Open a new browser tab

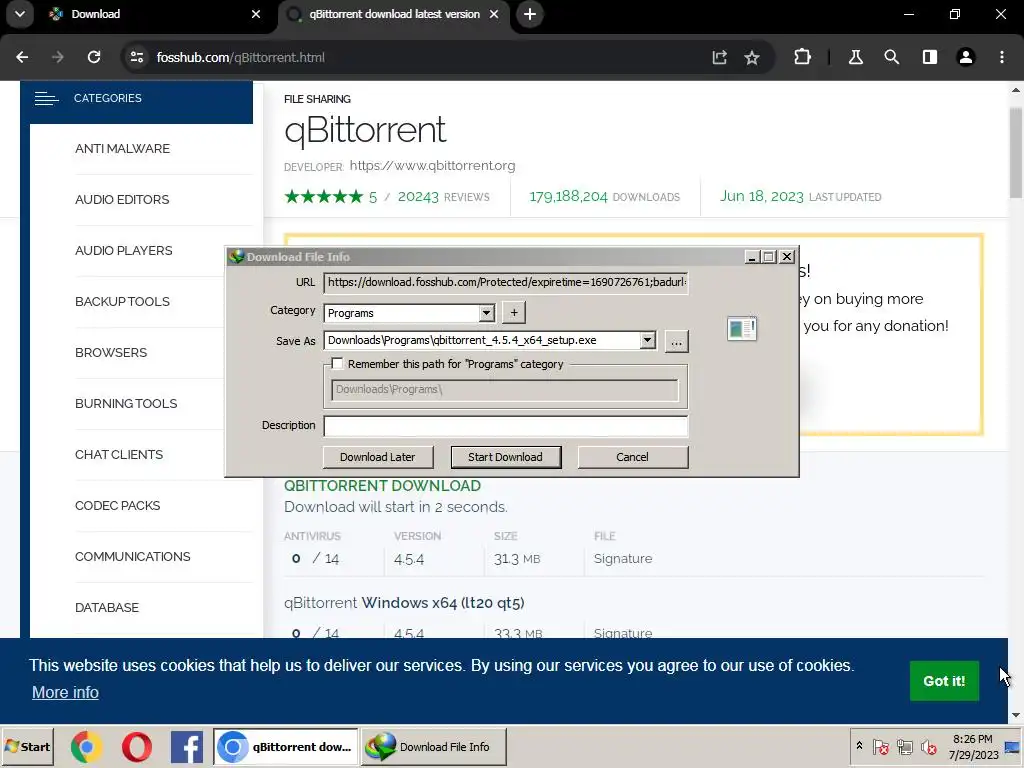click(x=530, y=14)
